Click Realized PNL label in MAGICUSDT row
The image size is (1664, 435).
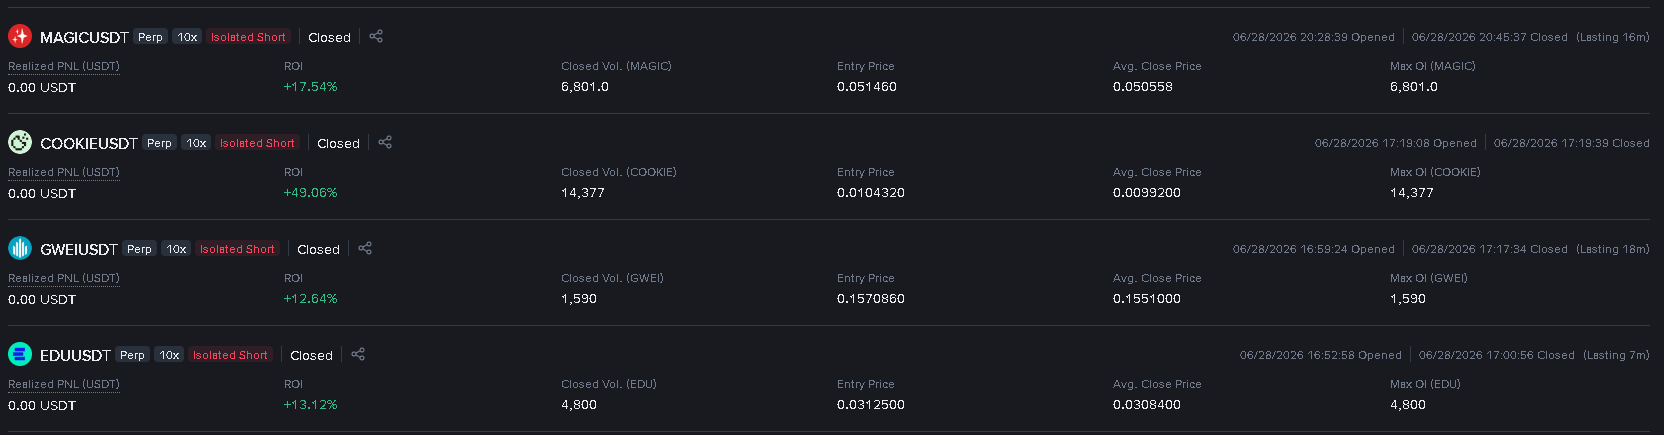(x=64, y=66)
